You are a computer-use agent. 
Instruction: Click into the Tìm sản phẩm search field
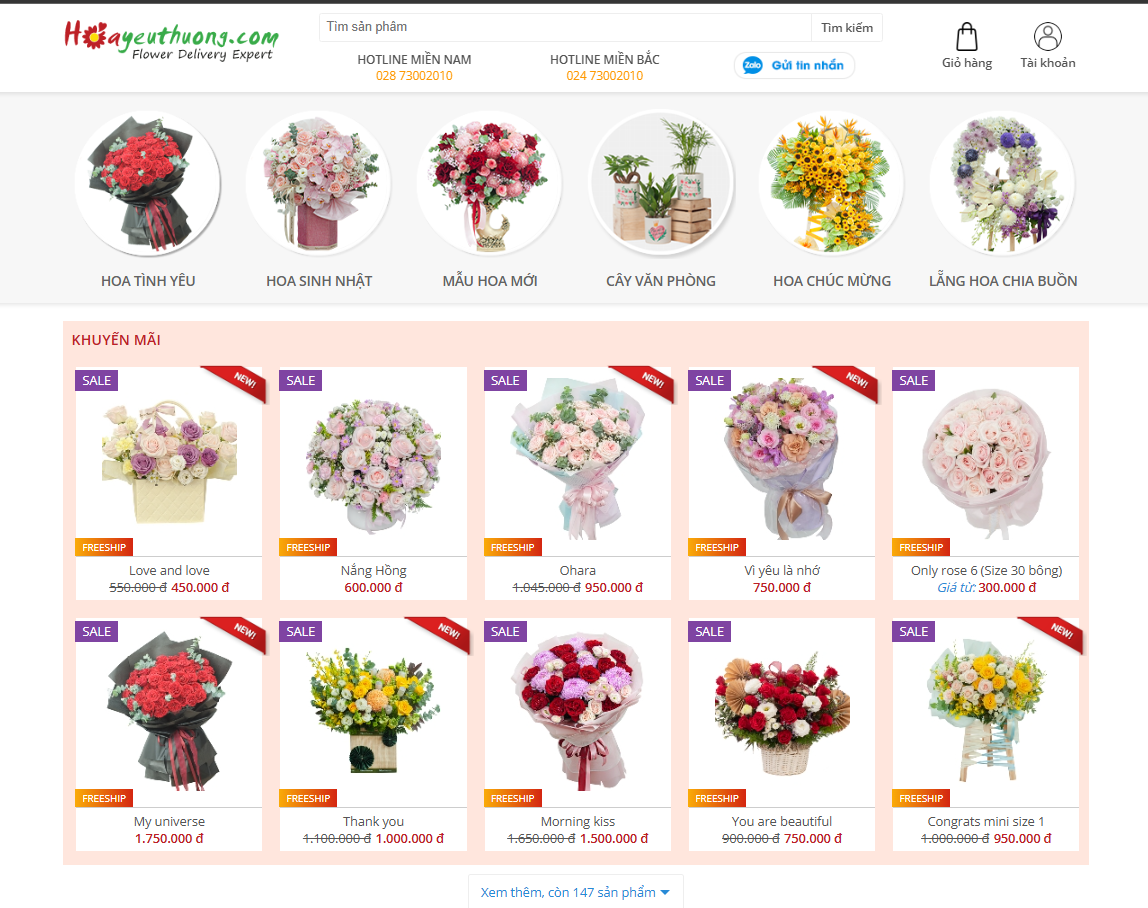tap(565, 27)
